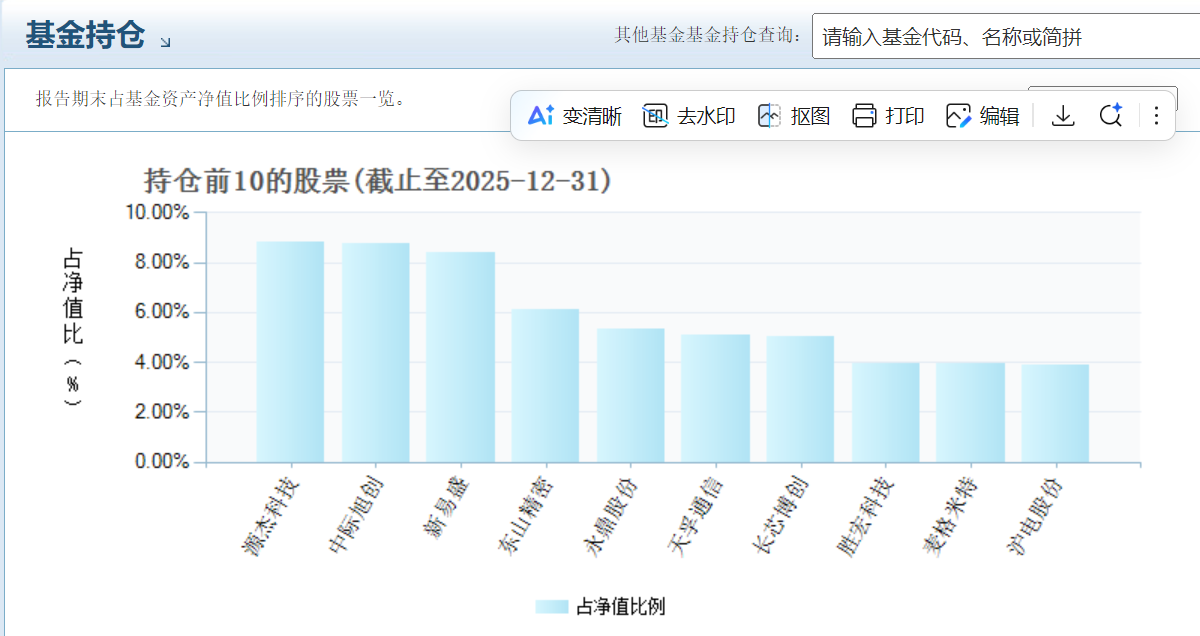
Task: Click the 天孚通信 bar
Action: point(715,399)
